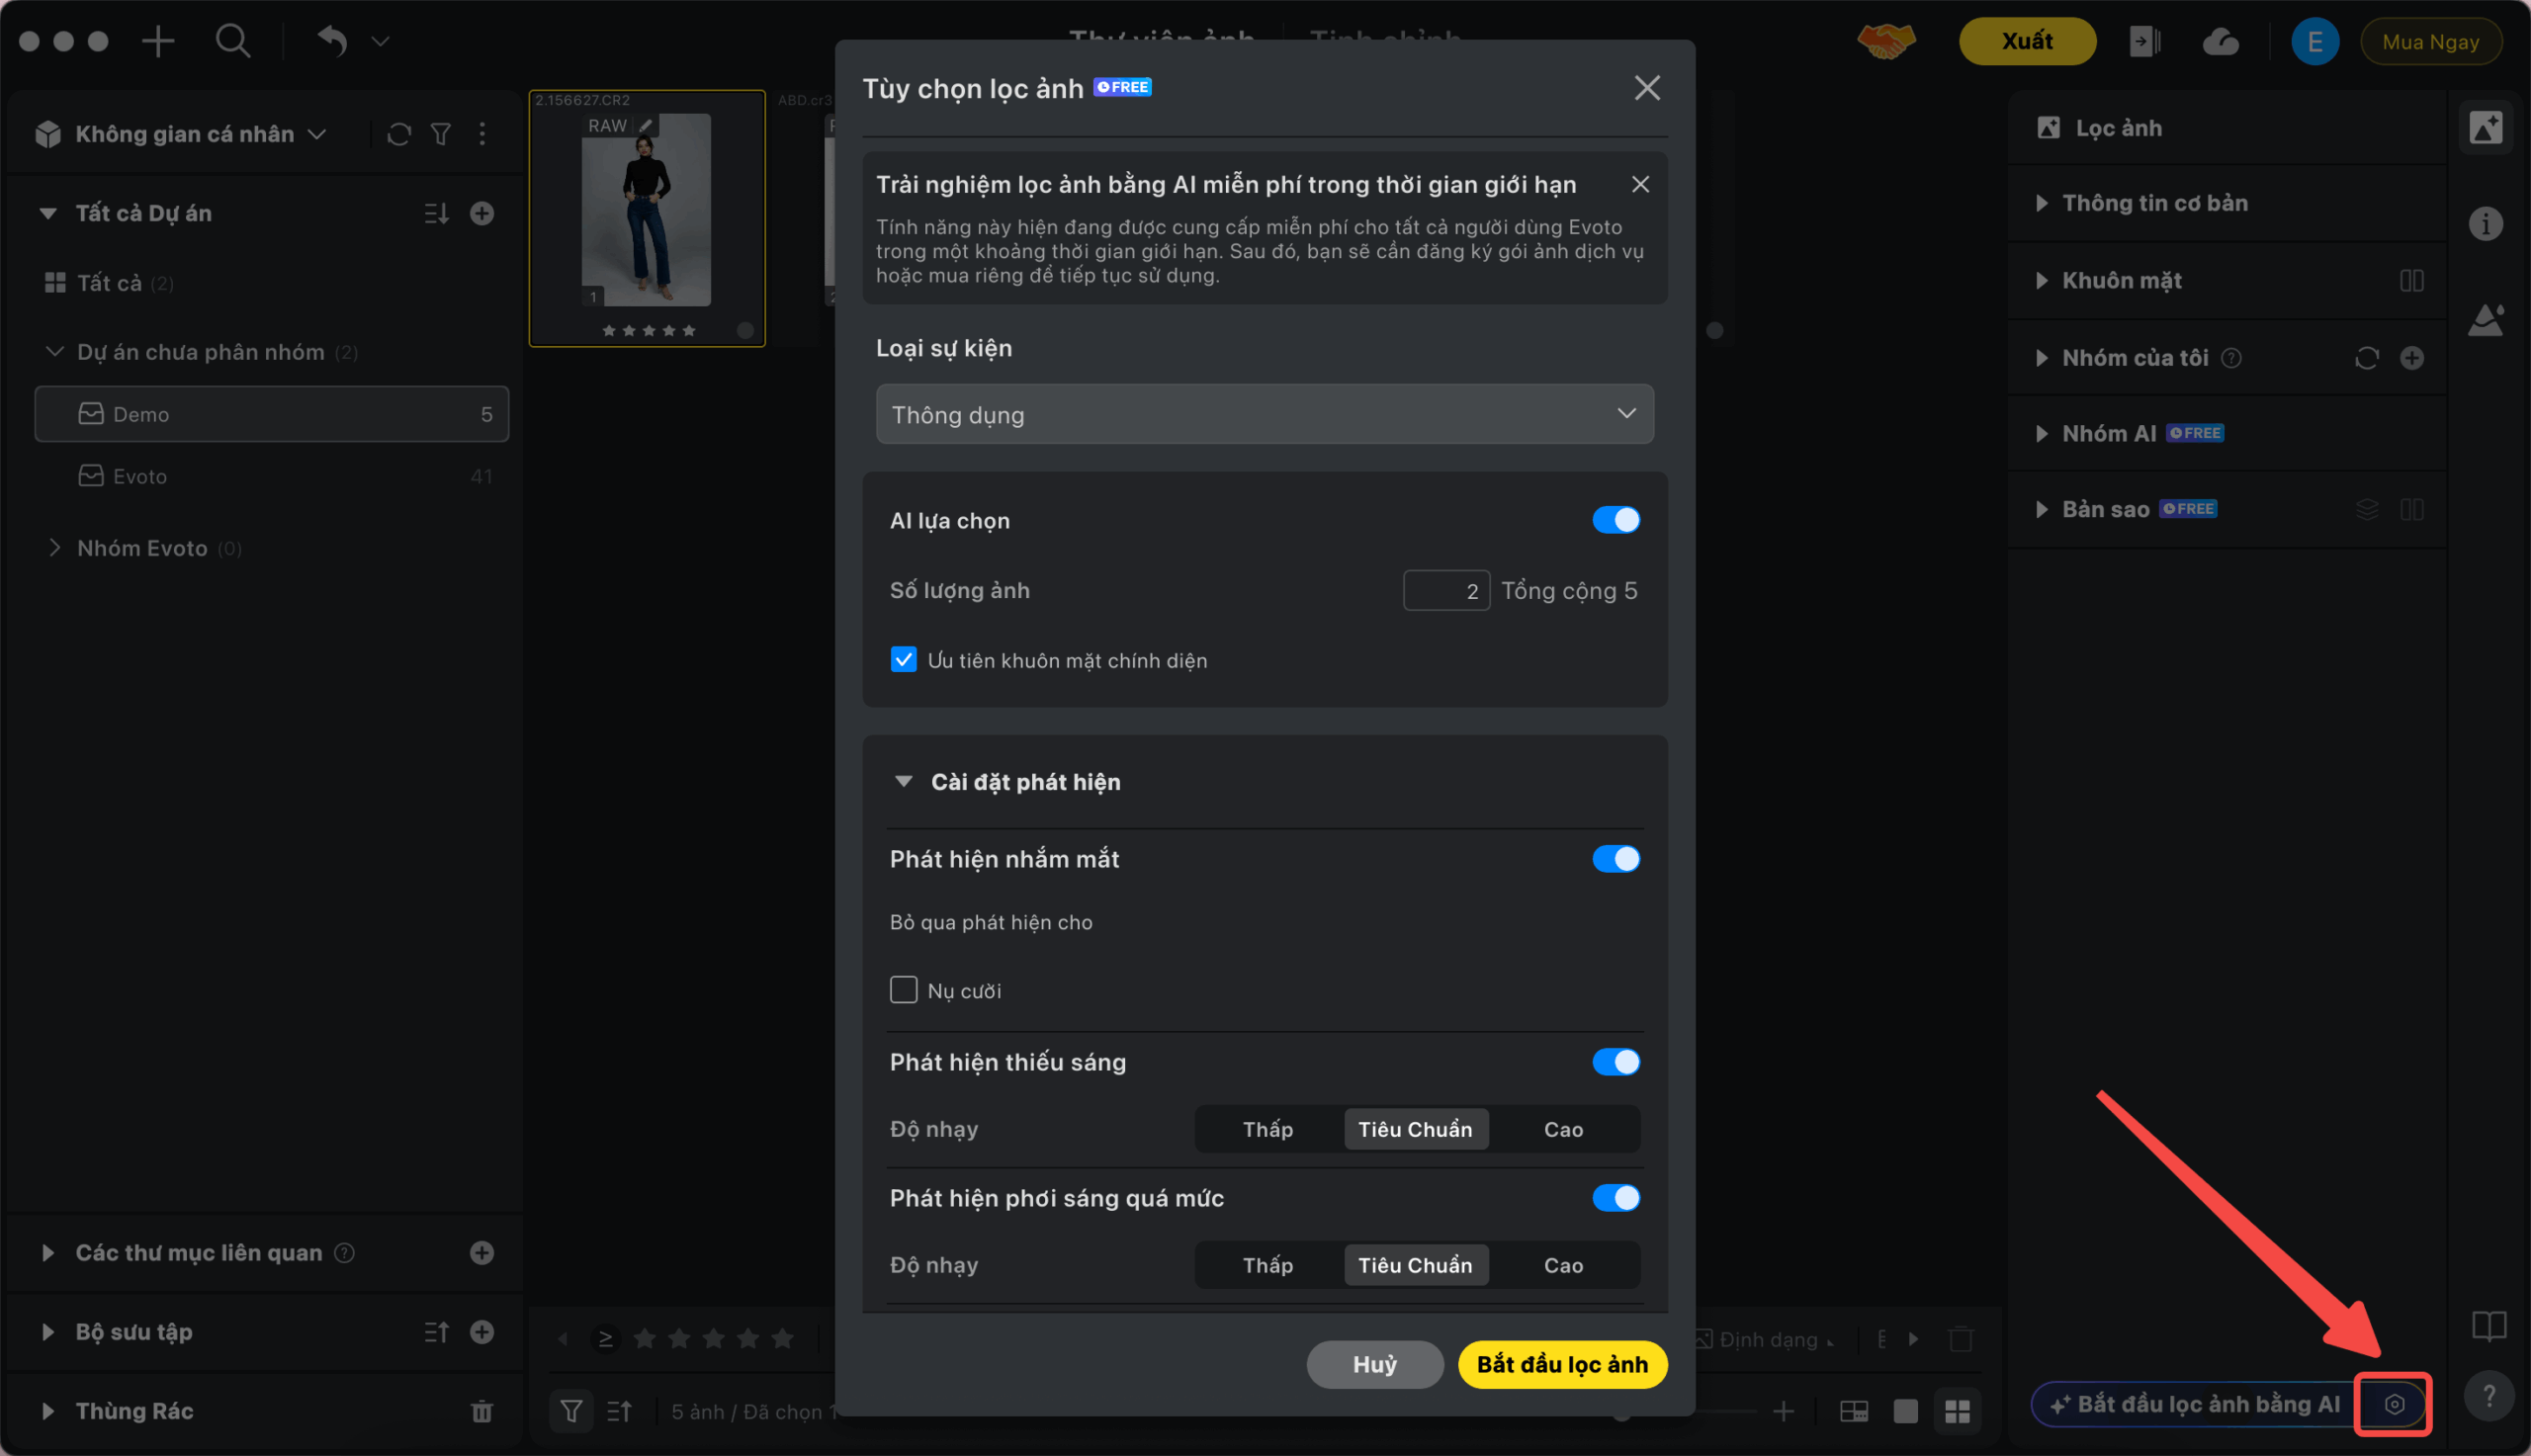Click the search magnifier icon
The image size is (2531, 1456).
(232, 42)
